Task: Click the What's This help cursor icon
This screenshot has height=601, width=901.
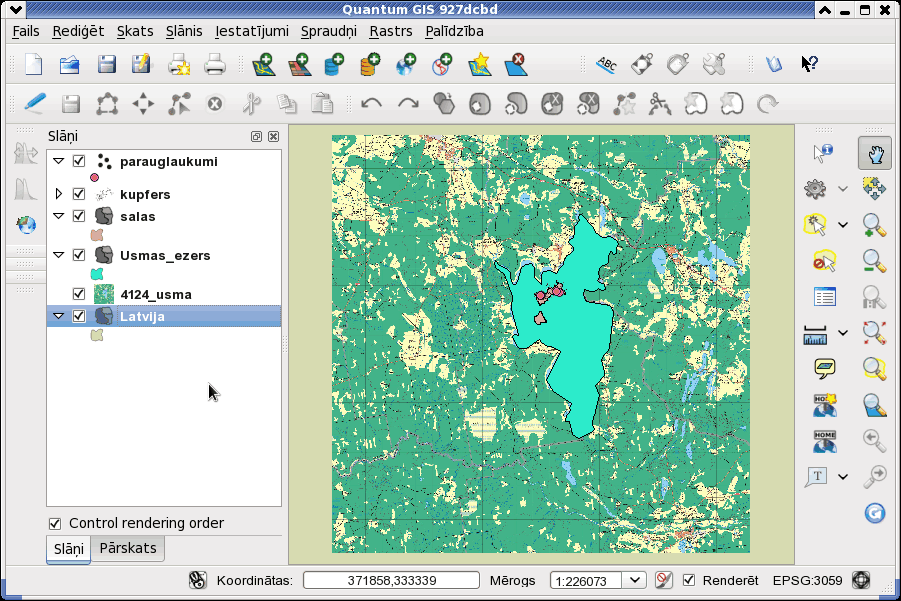Action: 809,64
